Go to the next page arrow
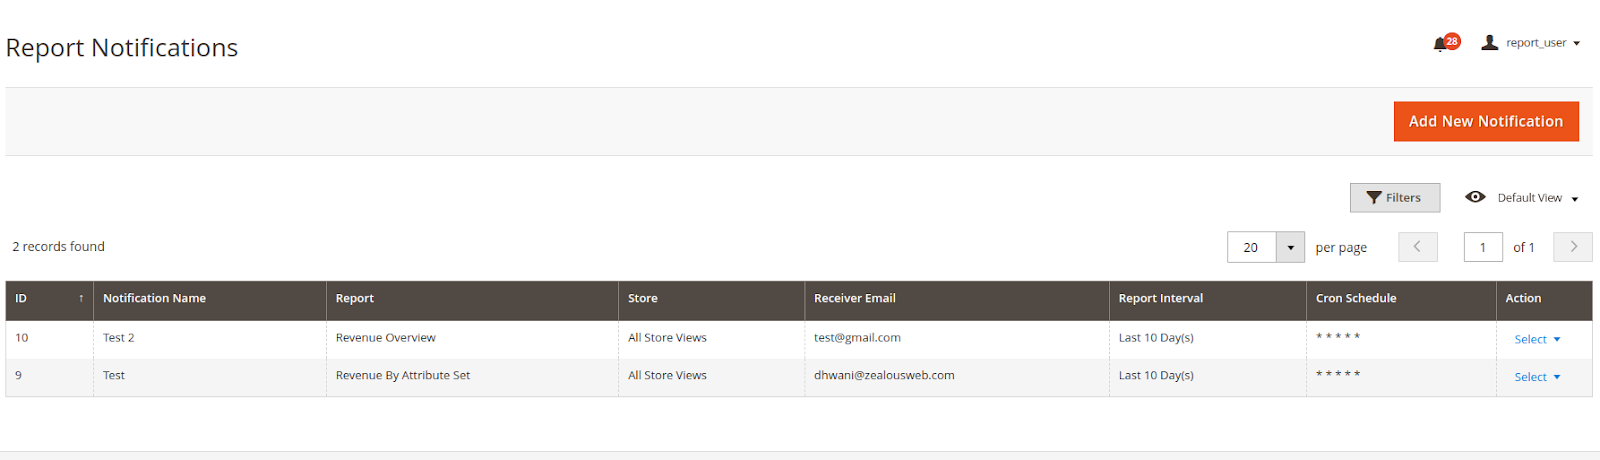This screenshot has width=1600, height=460. (x=1573, y=247)
